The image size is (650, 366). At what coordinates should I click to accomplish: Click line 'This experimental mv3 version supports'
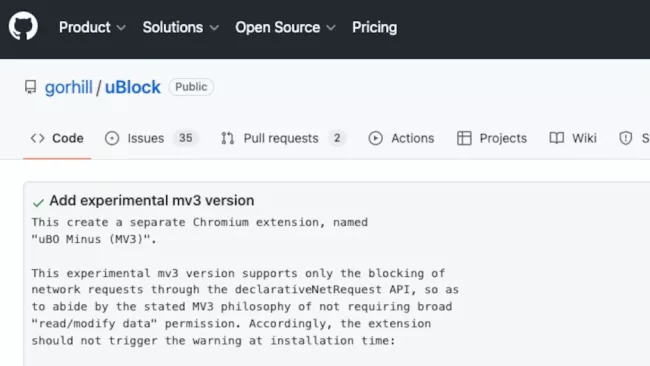coord(238,273)
